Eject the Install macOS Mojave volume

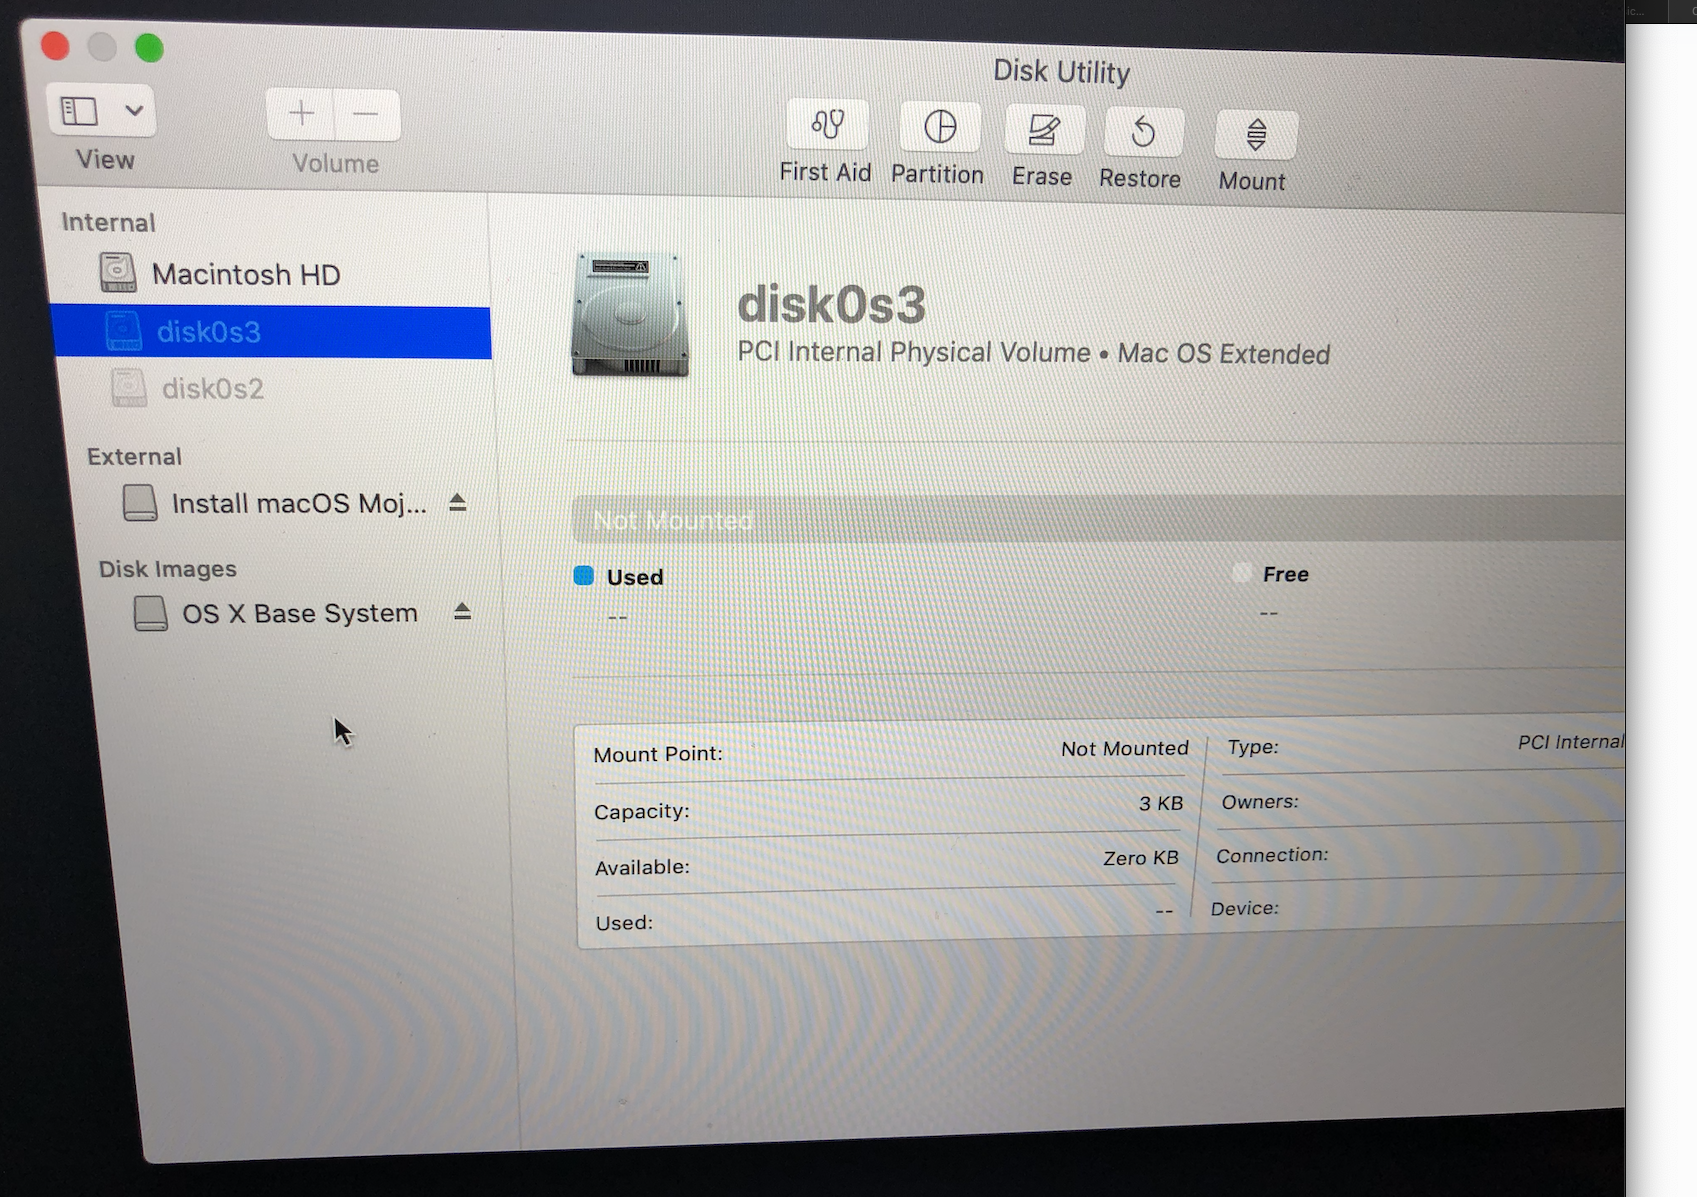click(x=457, y=502)
